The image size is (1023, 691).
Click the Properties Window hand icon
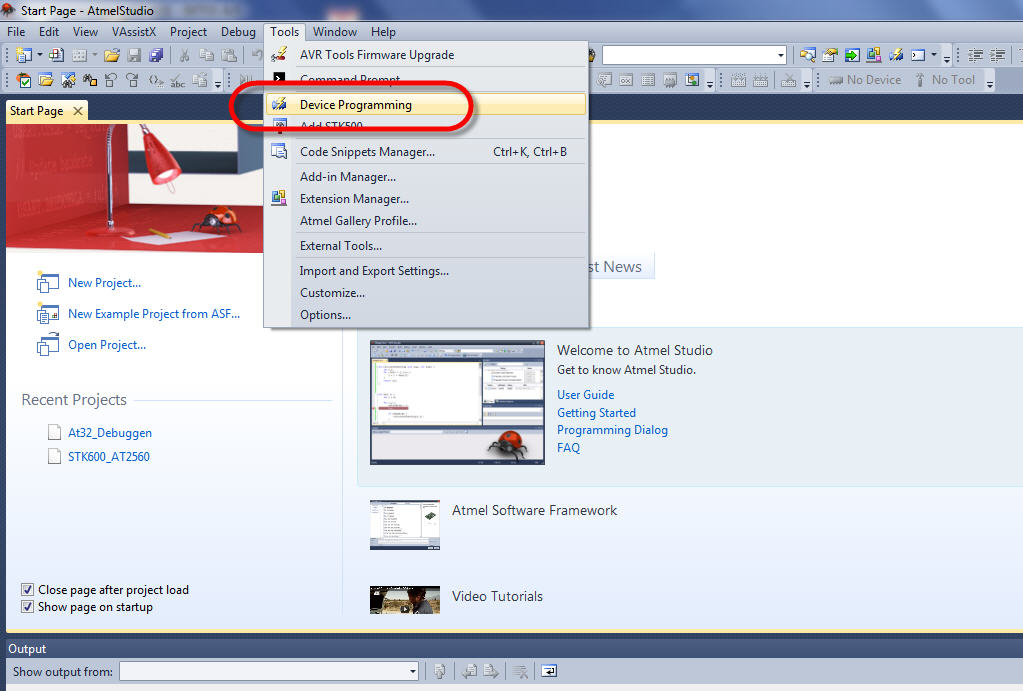pos(830,55)
